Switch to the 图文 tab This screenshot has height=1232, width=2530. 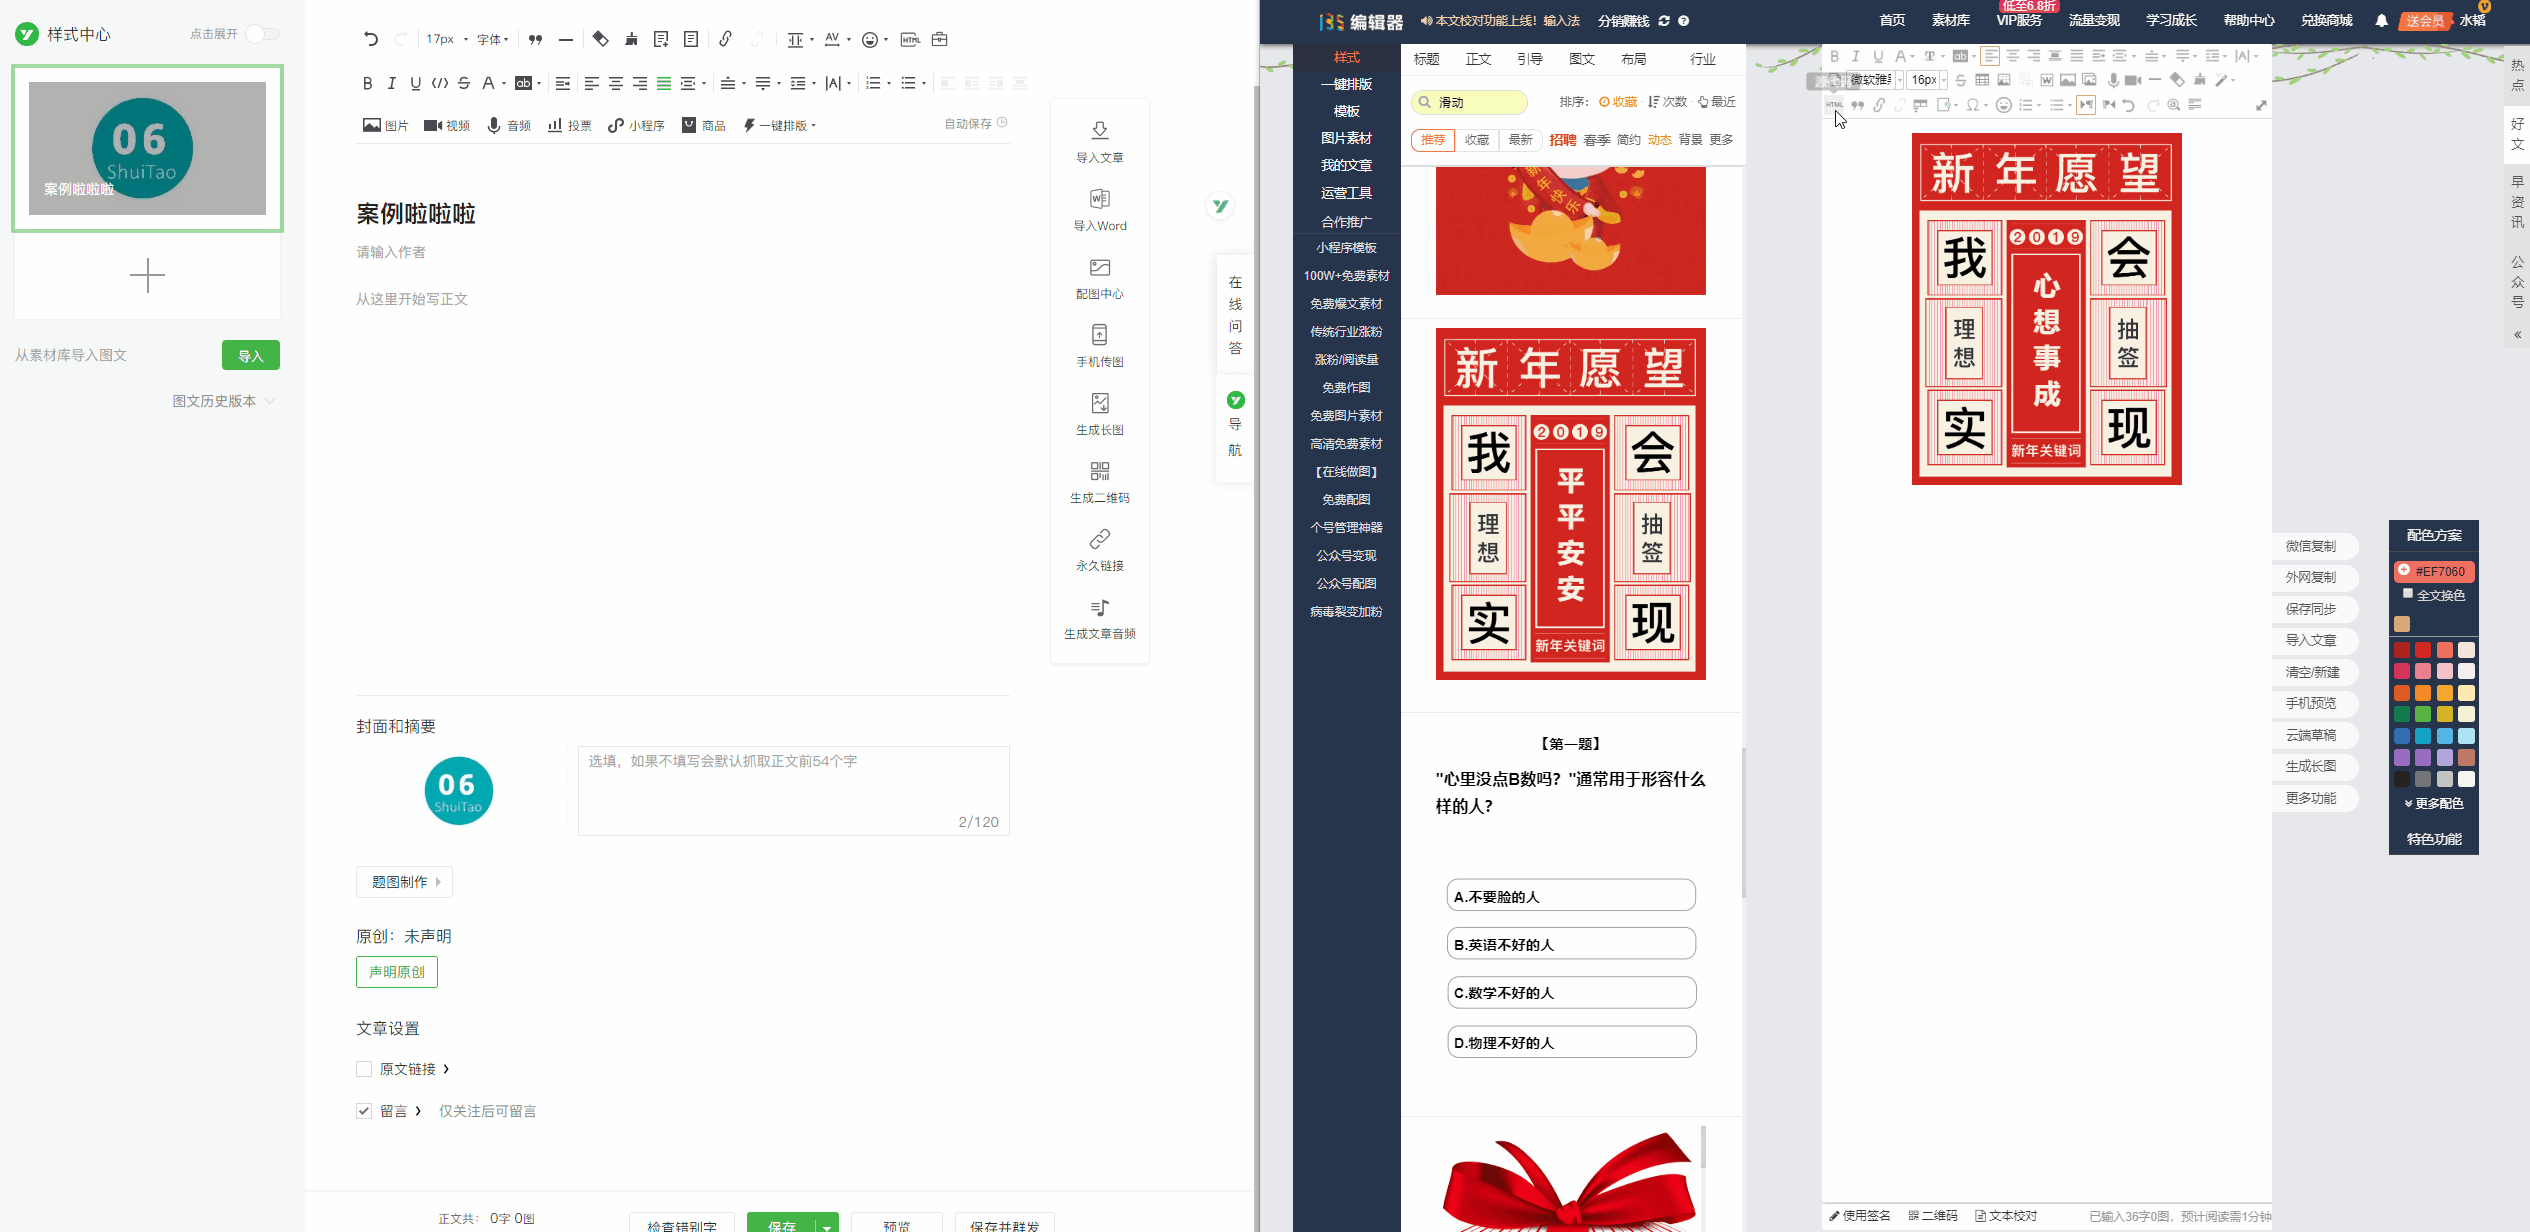click(1582, 59)
